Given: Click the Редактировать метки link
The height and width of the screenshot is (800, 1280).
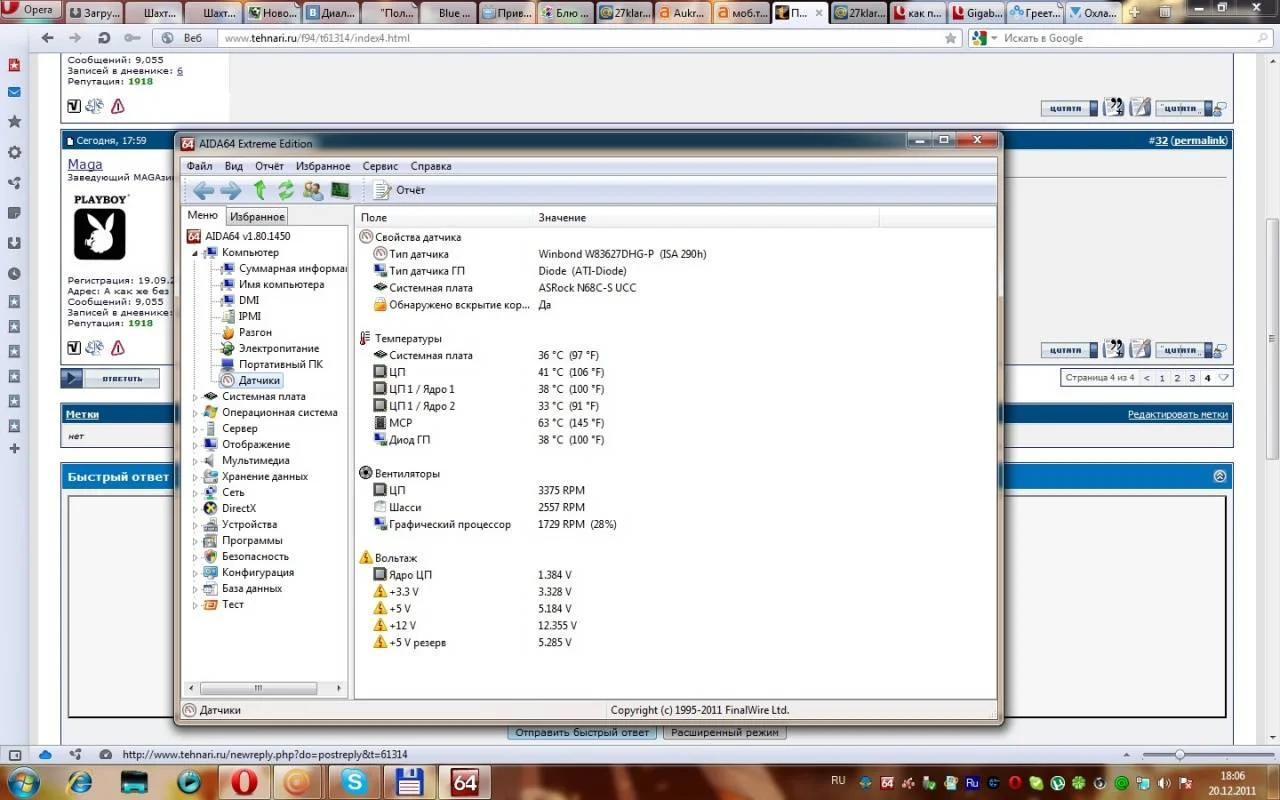Looking at the screenshot, I should 1177,414.
